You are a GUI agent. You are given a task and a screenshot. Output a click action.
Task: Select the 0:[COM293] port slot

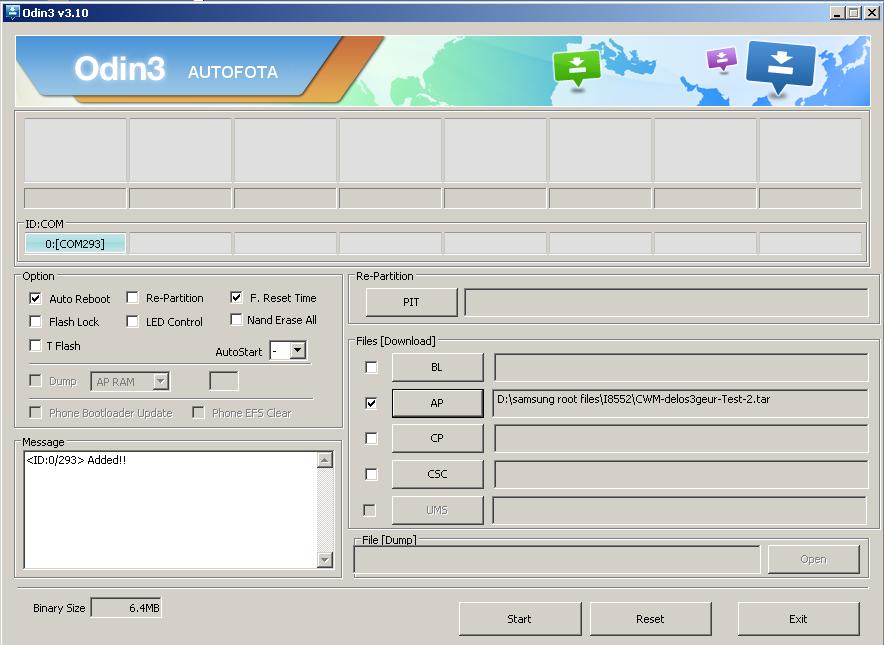tap(75, 244)
